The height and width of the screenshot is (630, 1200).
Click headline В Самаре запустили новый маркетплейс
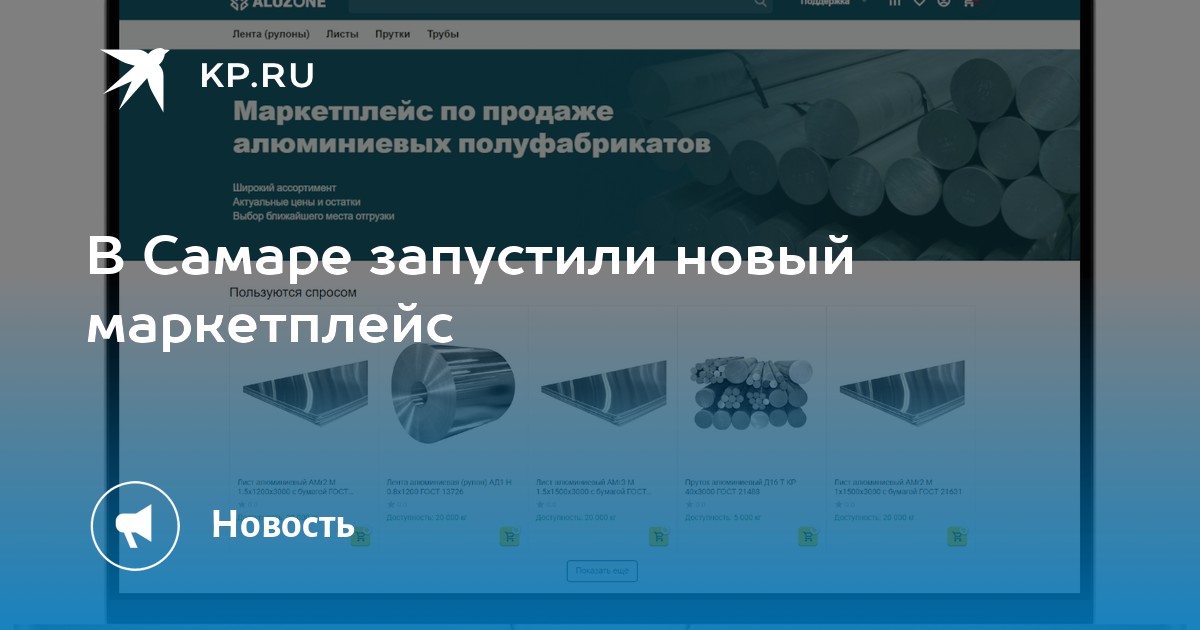(470, 289)
